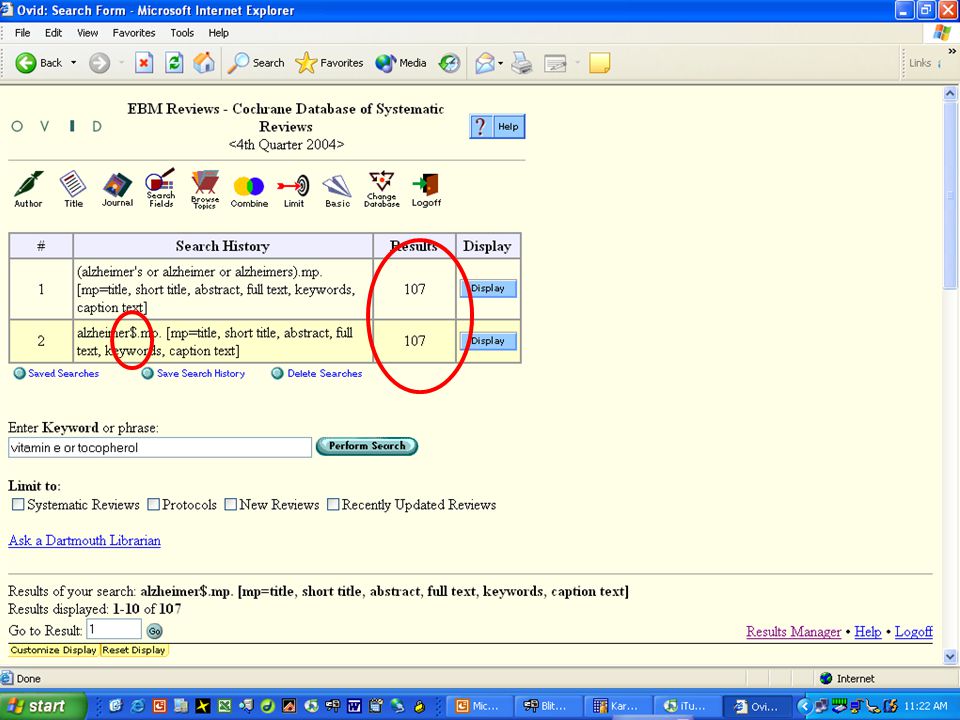This screenshot has width=960, height=720.
Task: Open the Limit target icon
Action: click(293, 191)
